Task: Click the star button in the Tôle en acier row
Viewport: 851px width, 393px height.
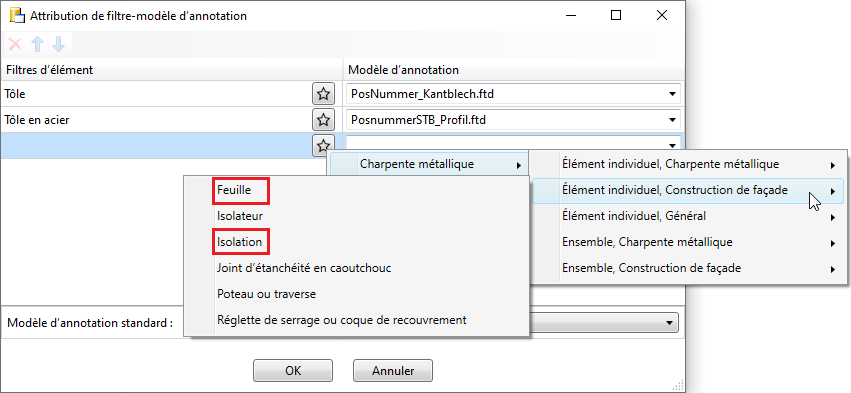Action: [323, 120]
